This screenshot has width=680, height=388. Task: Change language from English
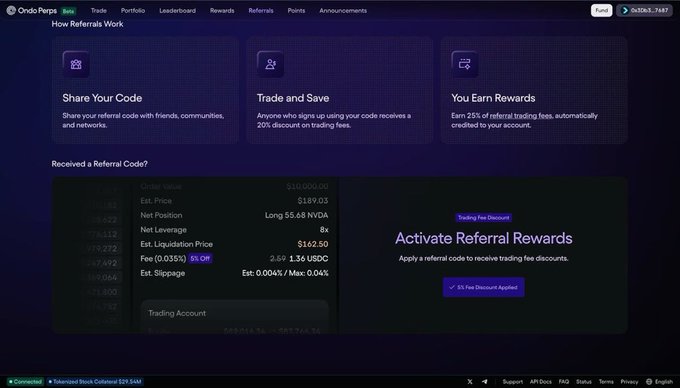point(659,381)
